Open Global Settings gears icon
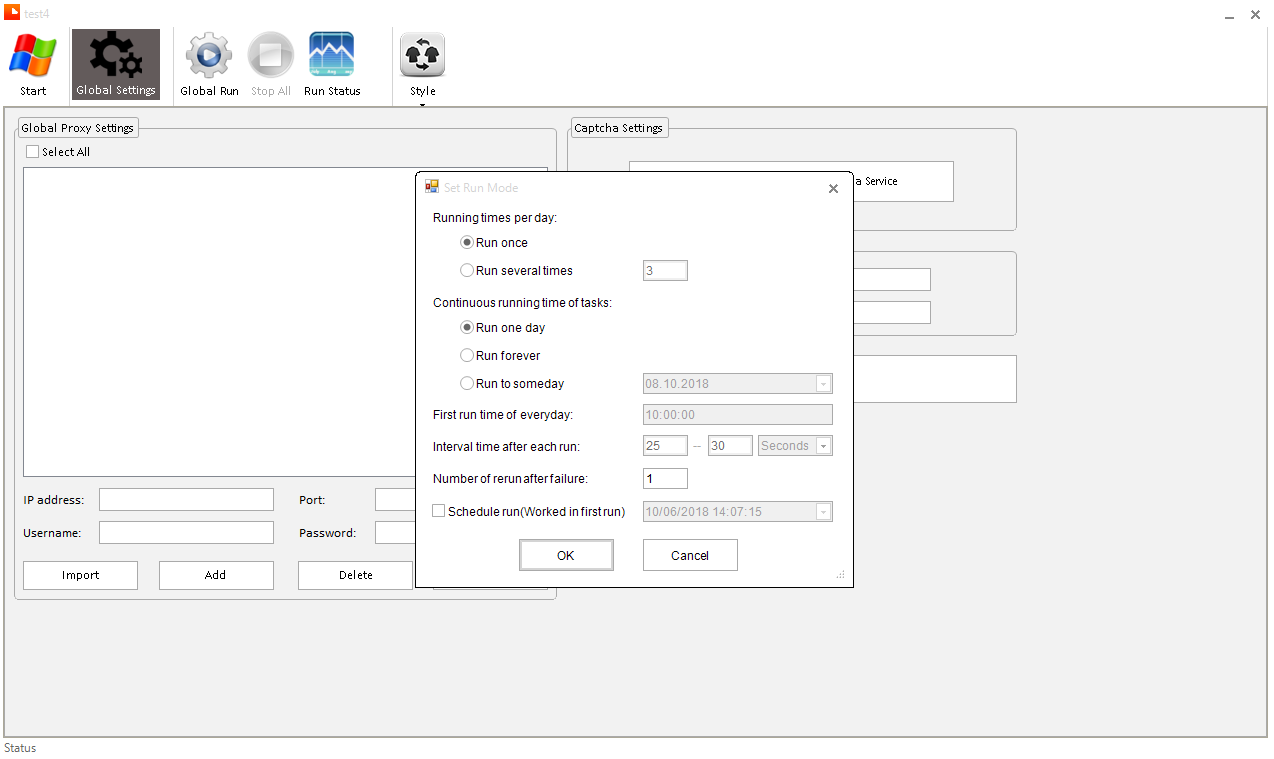The height and width of the screenshot is (759, 1274). point(116,56)
